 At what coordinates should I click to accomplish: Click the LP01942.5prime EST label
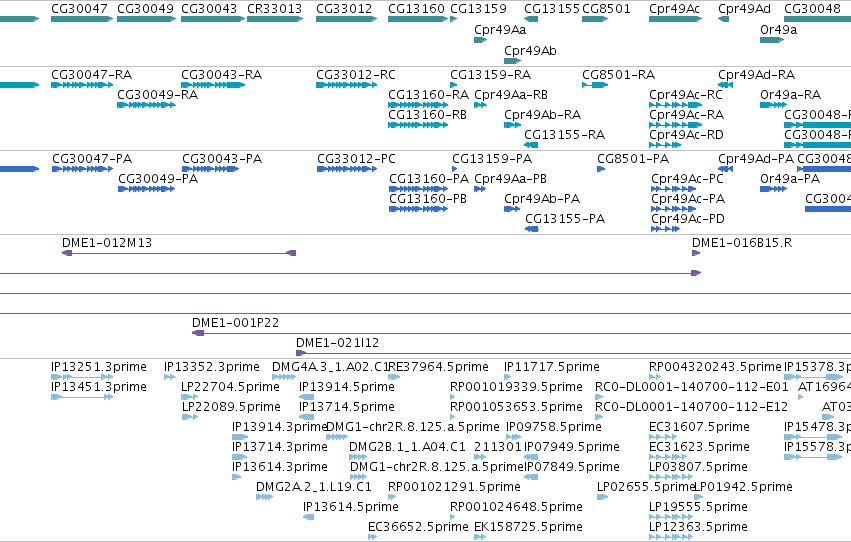pyautogui.click(x=744, y=487)
